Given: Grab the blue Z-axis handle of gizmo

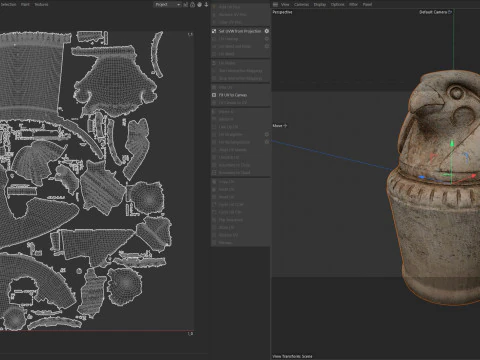Looking at the screenshot, I should [422, 177].
